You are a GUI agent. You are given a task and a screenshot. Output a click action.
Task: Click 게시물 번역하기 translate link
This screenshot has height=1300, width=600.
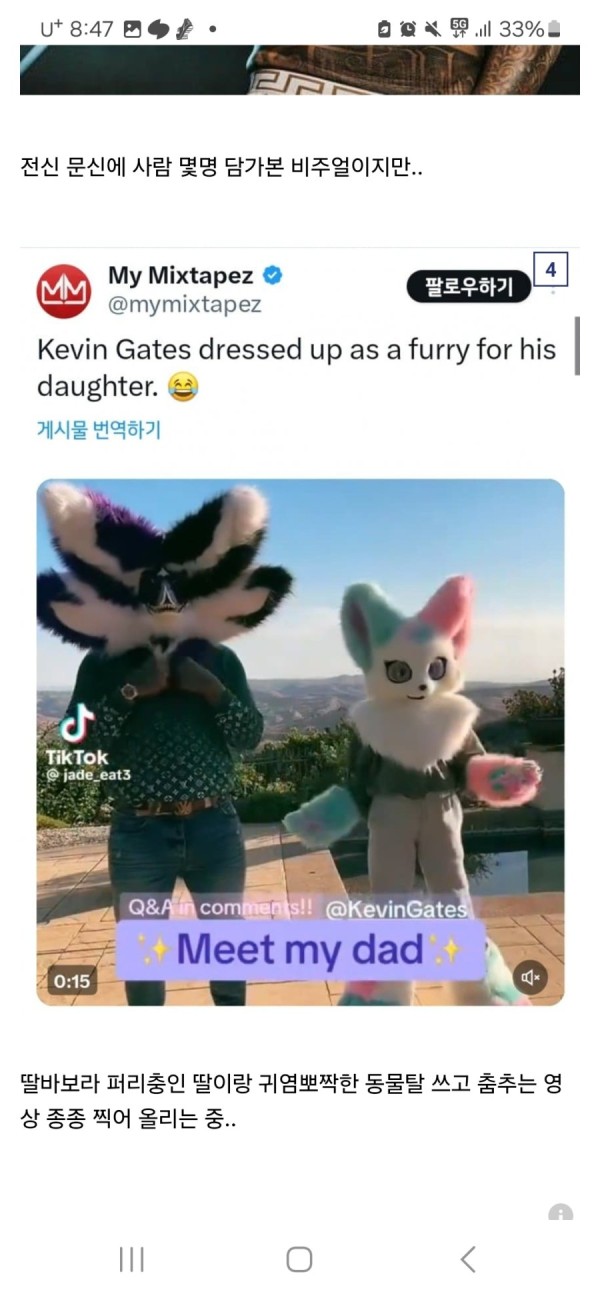tap(99, 430)
